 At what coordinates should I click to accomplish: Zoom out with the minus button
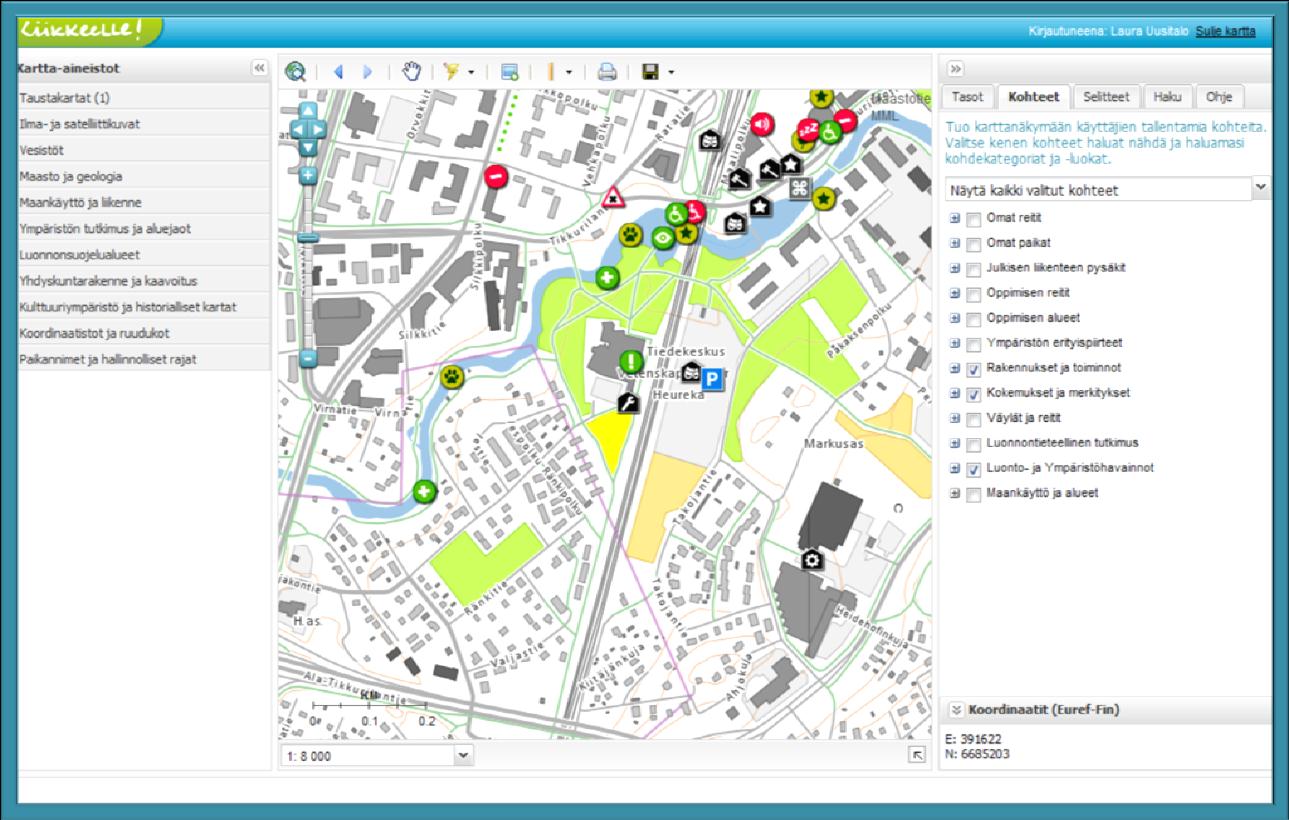click(308, 357)
